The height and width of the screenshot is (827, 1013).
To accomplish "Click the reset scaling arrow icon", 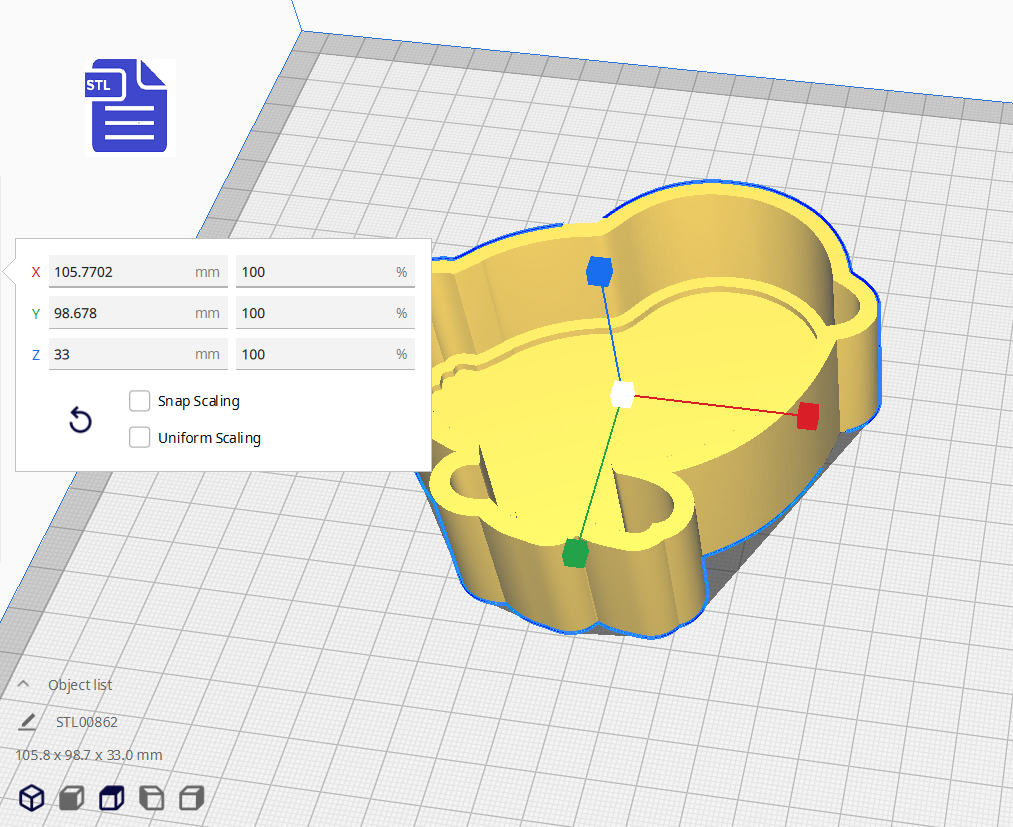I will click(80, 420).
